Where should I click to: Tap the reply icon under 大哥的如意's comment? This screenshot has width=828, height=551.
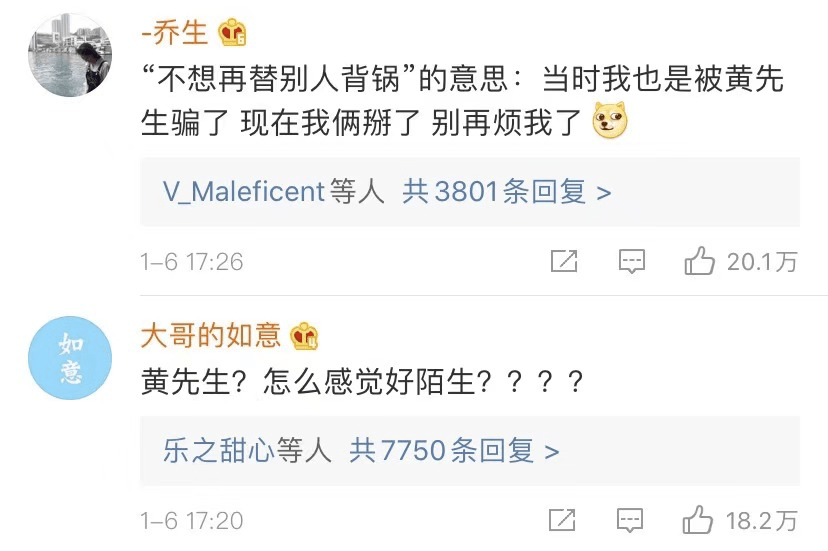tap(630, 520)
